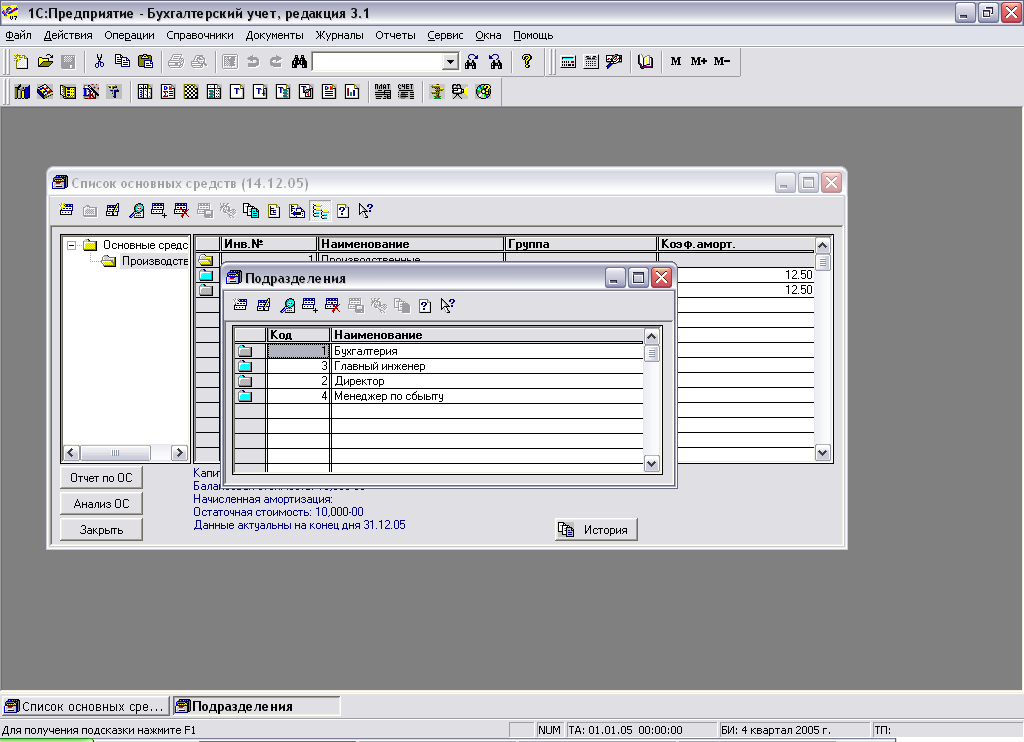The height and width of the screenshot is (742, 1024).
Task: Click the Анализ ОС button
Action: click(101, 504)
